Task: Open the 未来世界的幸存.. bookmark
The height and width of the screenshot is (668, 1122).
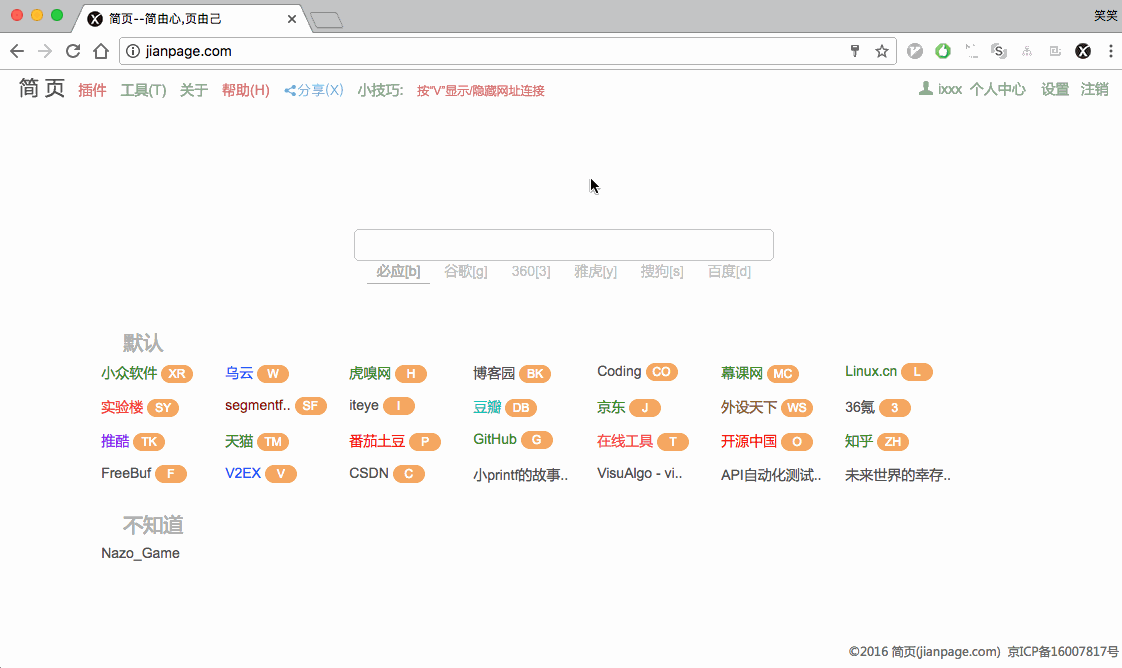Action: [897, 476]
